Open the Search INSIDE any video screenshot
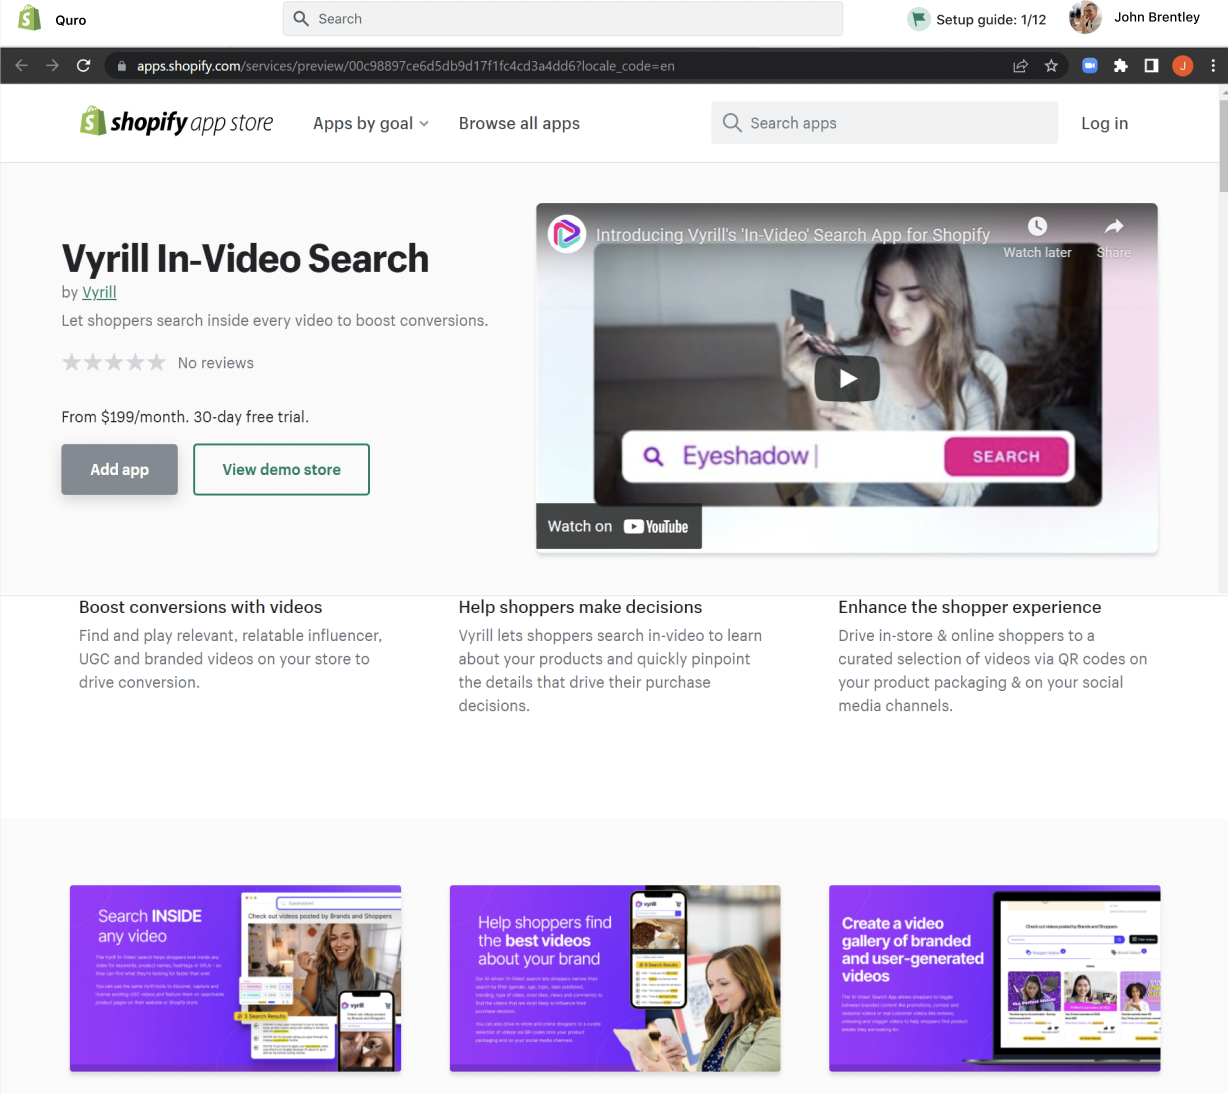The image size is (1228, 1094). [x=236, y=978]
